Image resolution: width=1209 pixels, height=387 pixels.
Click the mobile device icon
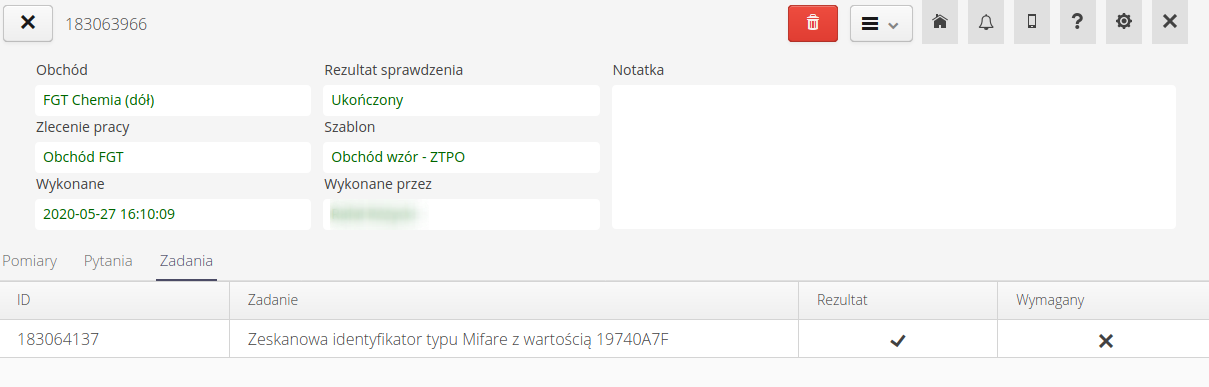[x=1032, y=22]
